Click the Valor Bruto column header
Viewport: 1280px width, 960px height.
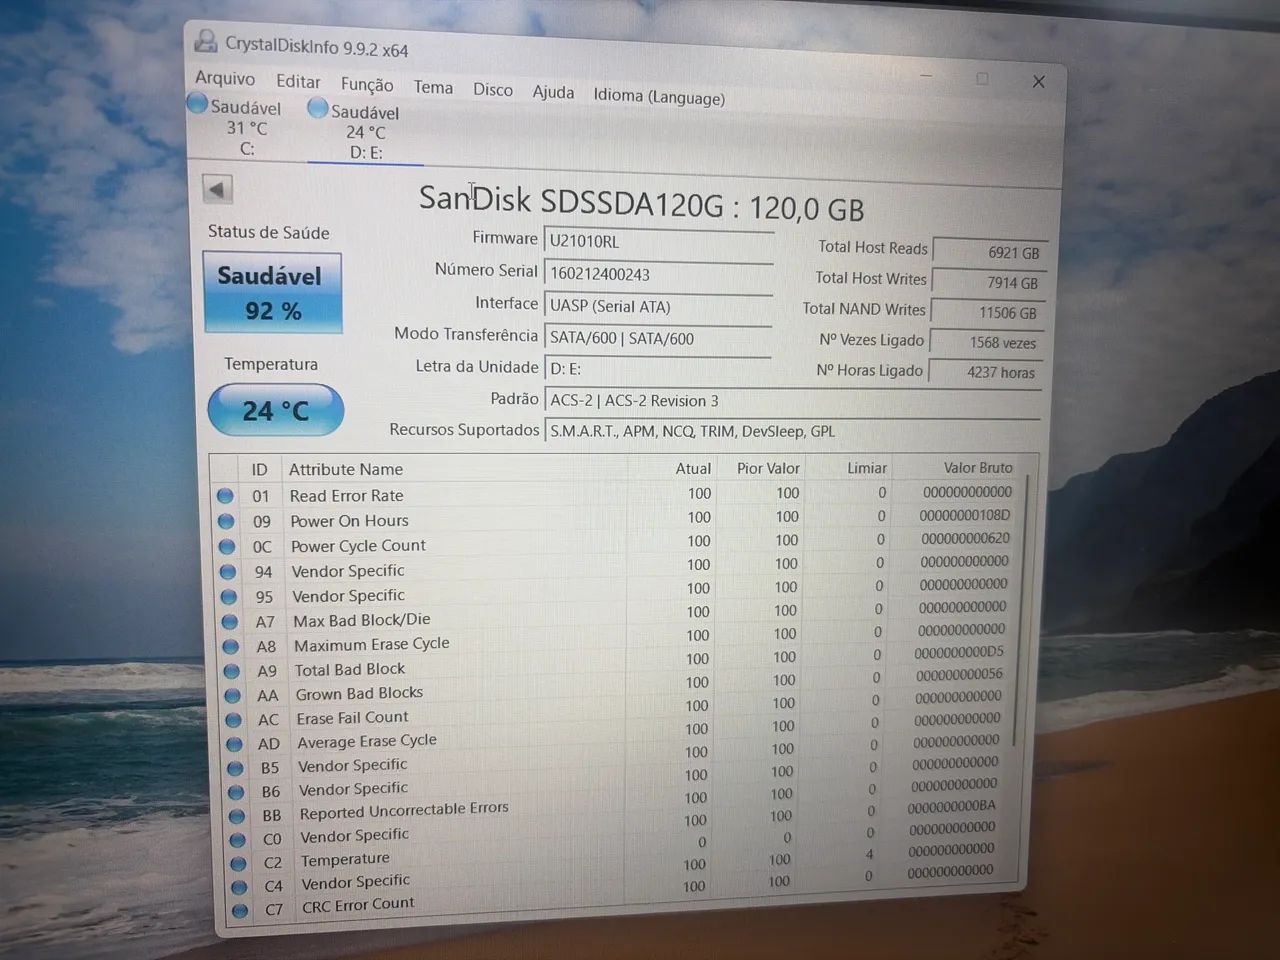(978, 467)
